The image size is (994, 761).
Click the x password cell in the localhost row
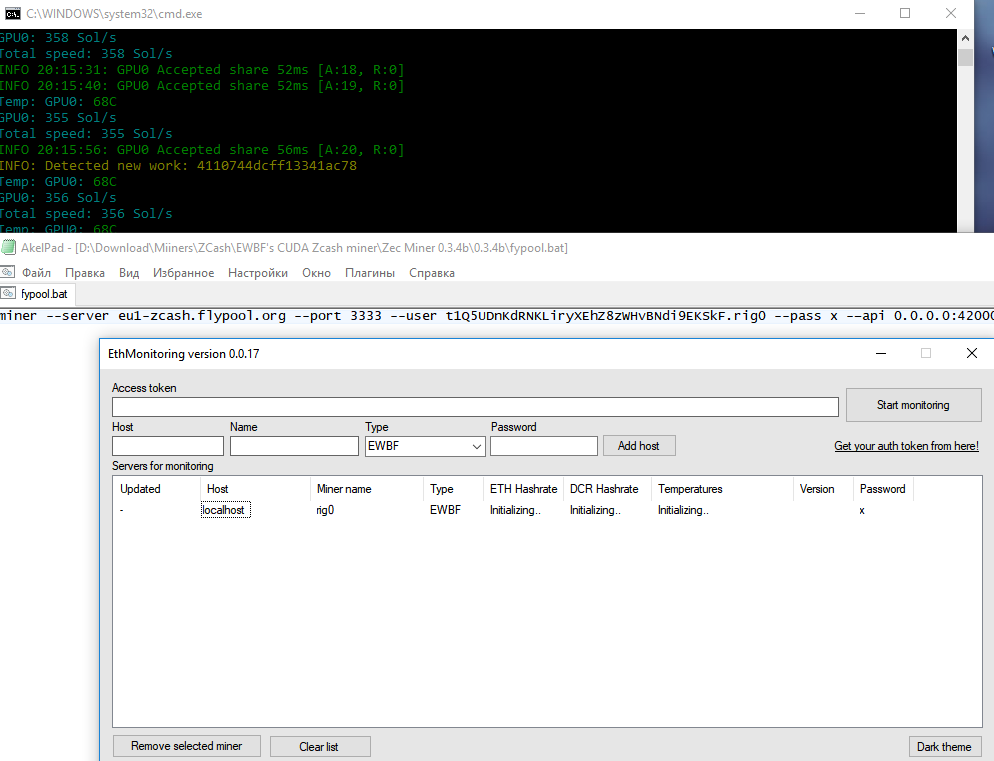tap(862, 511)
